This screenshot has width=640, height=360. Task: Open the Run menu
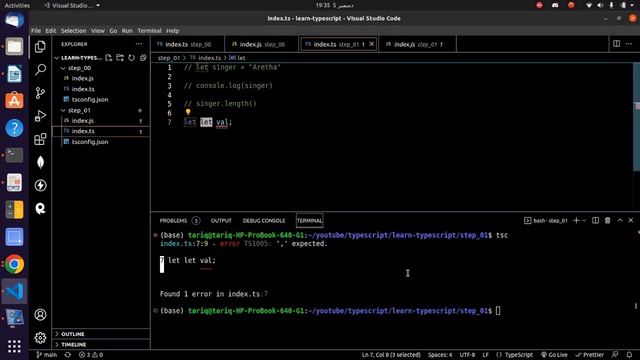[127, 31]
